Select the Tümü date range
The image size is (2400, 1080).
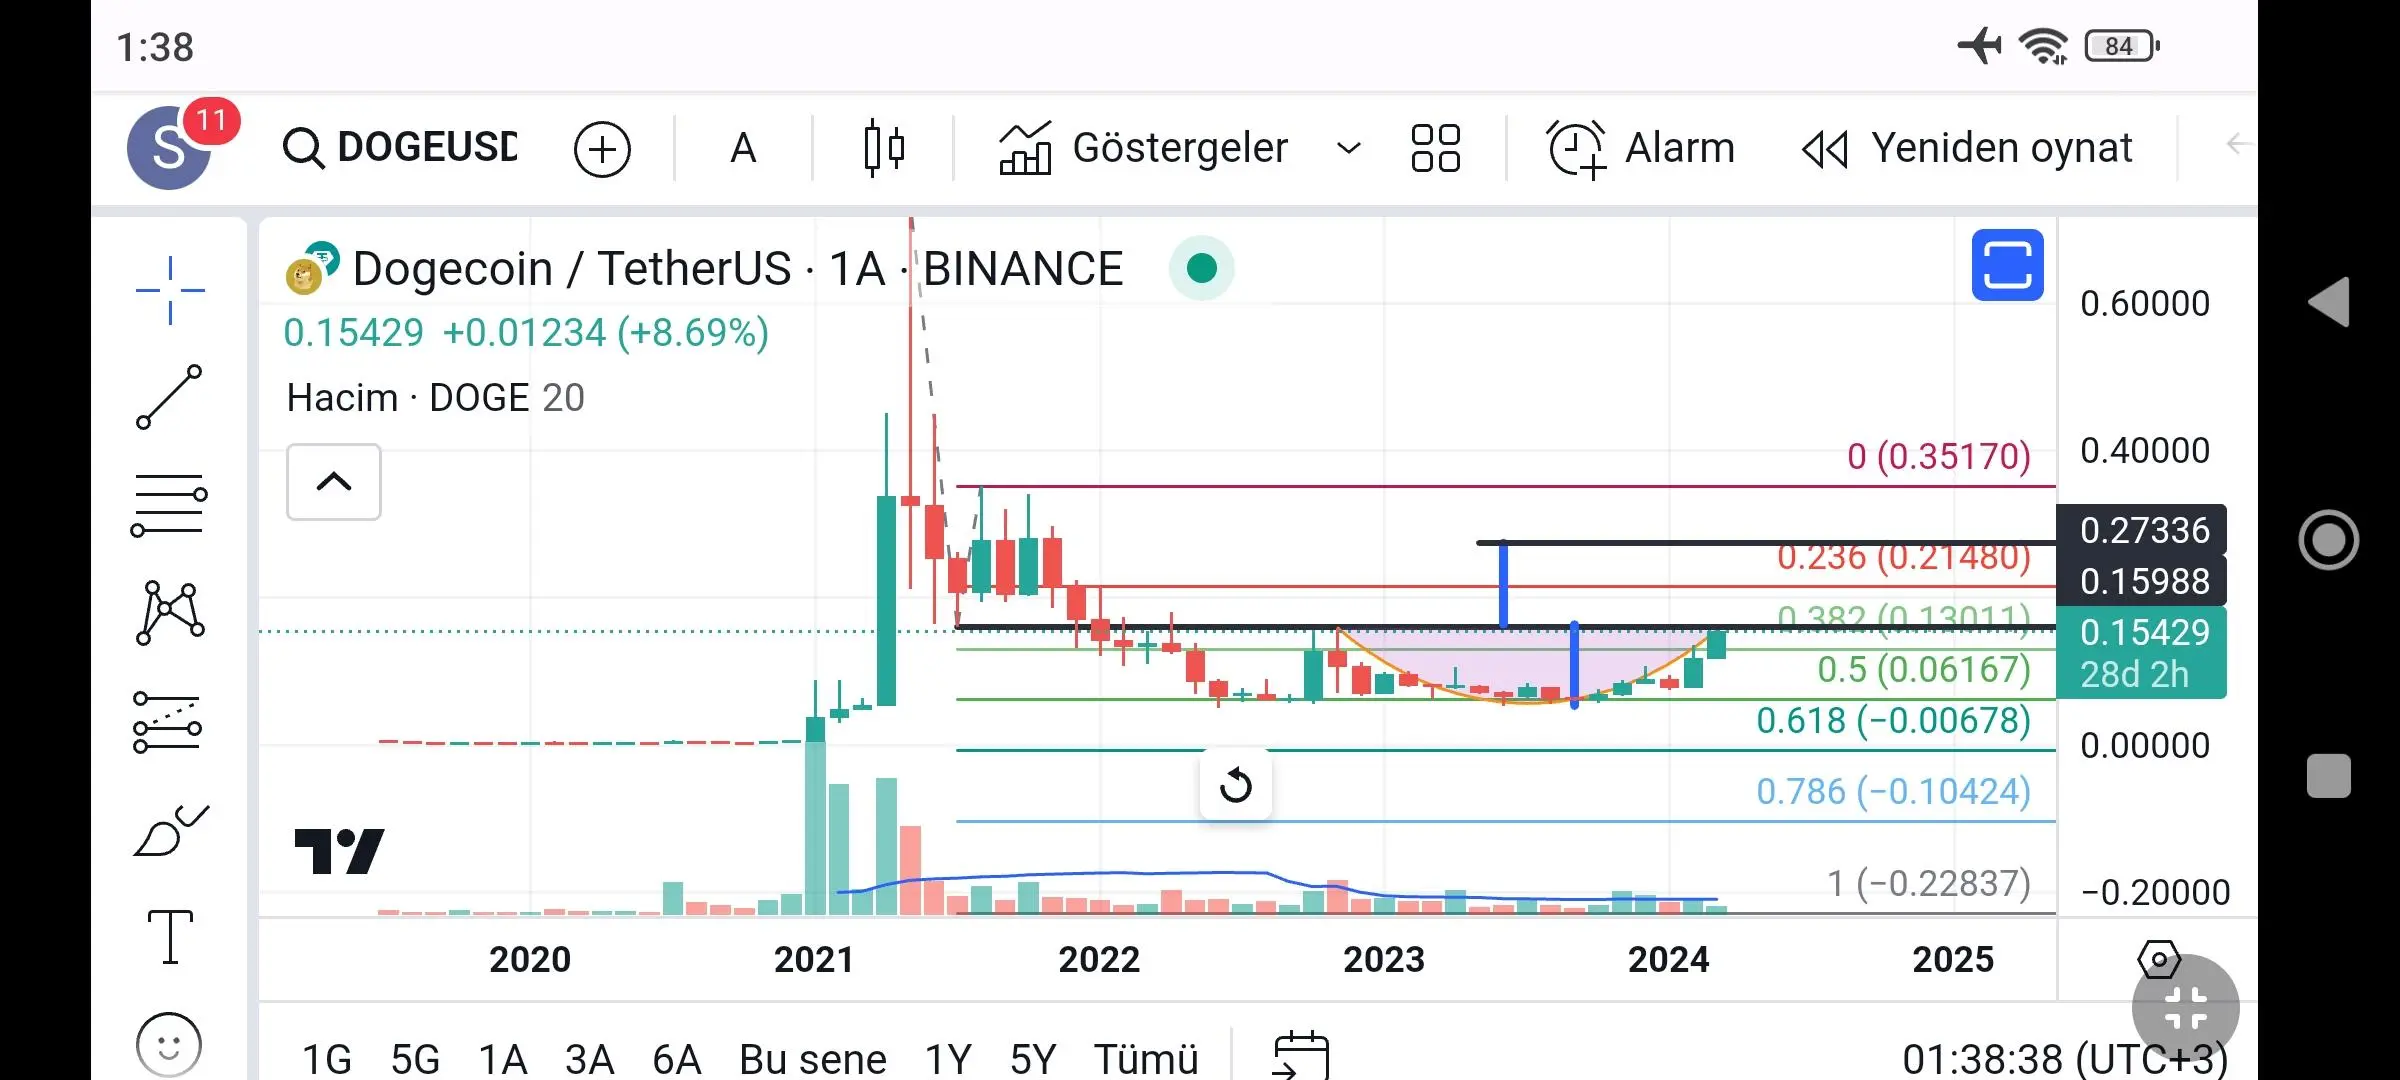point(1146,1058)
